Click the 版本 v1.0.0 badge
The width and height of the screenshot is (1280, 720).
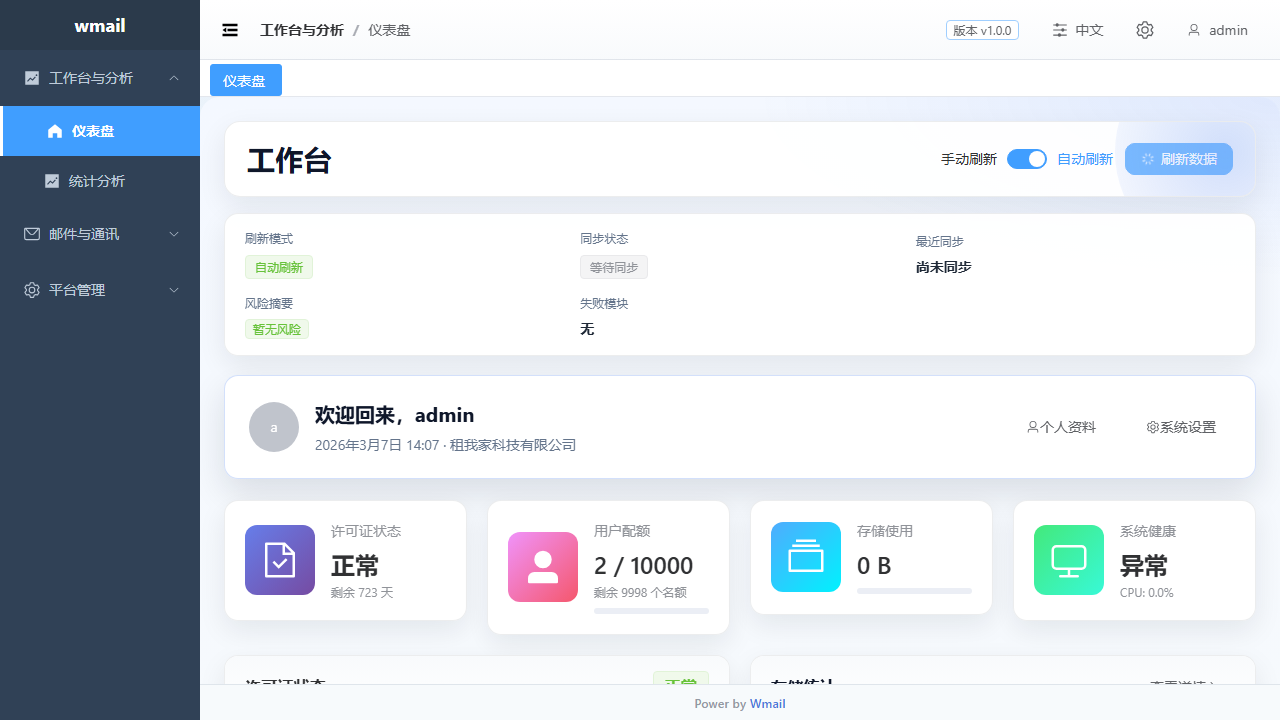tap(982, 30)
